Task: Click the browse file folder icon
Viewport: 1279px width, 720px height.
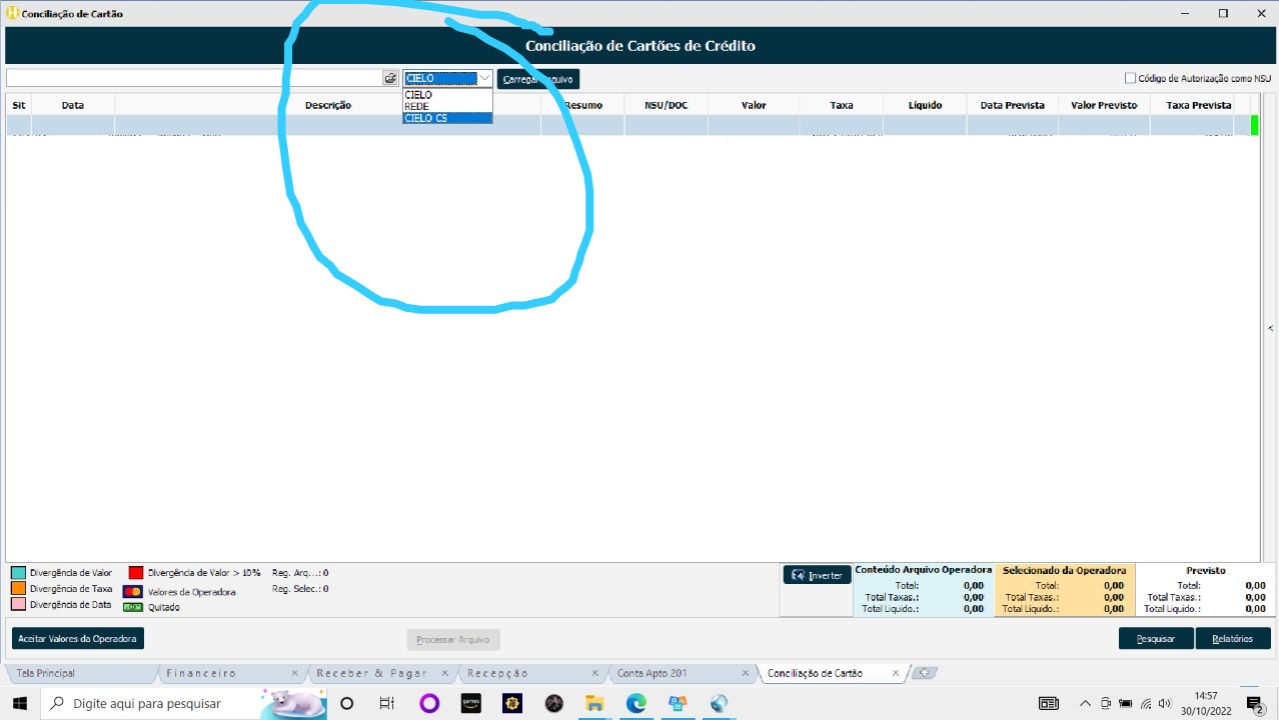Action: [x=390, y=78]
